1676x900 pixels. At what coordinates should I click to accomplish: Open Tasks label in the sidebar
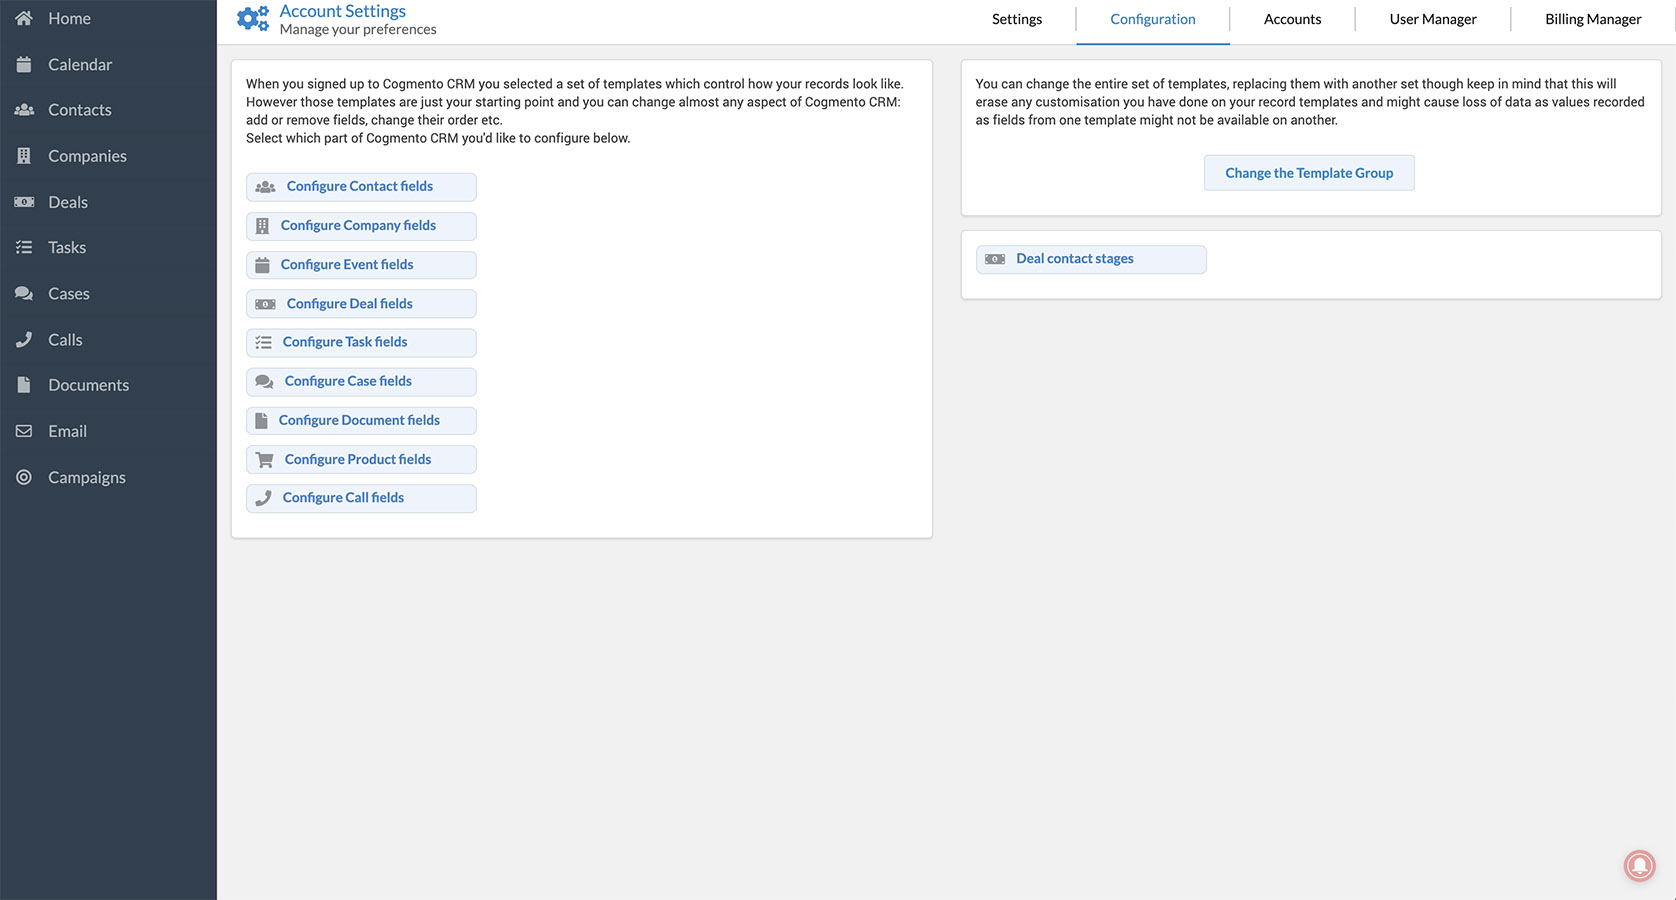(x=67, y=247)
